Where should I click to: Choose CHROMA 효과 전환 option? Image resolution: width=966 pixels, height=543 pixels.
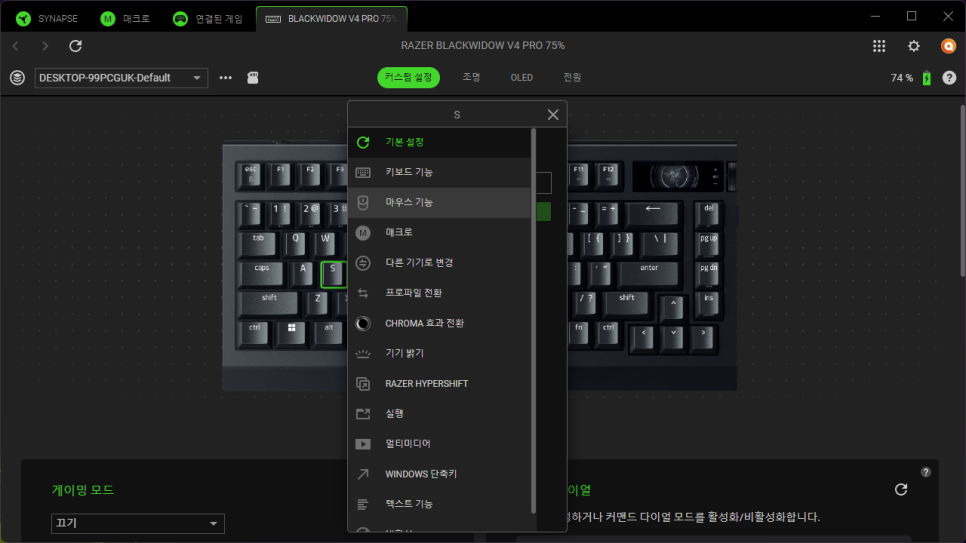pos(439,324)
